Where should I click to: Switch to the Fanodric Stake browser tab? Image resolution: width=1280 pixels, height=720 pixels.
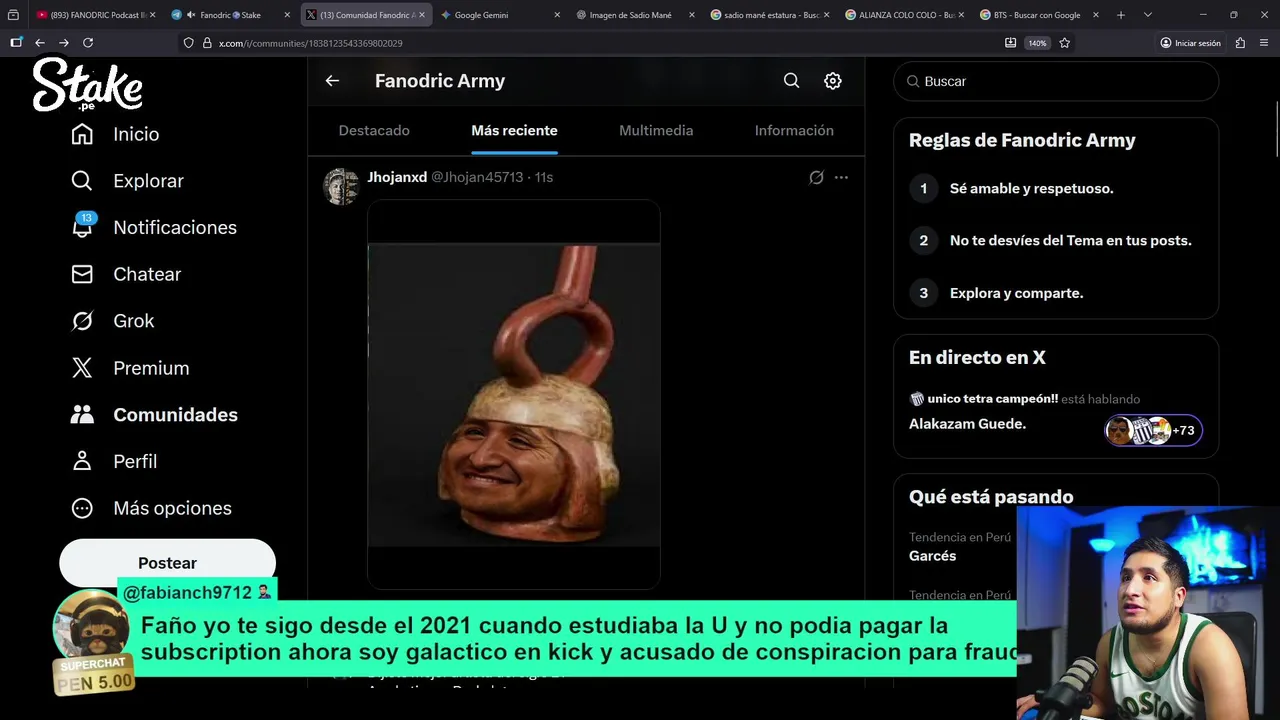(x=230, y=15)
